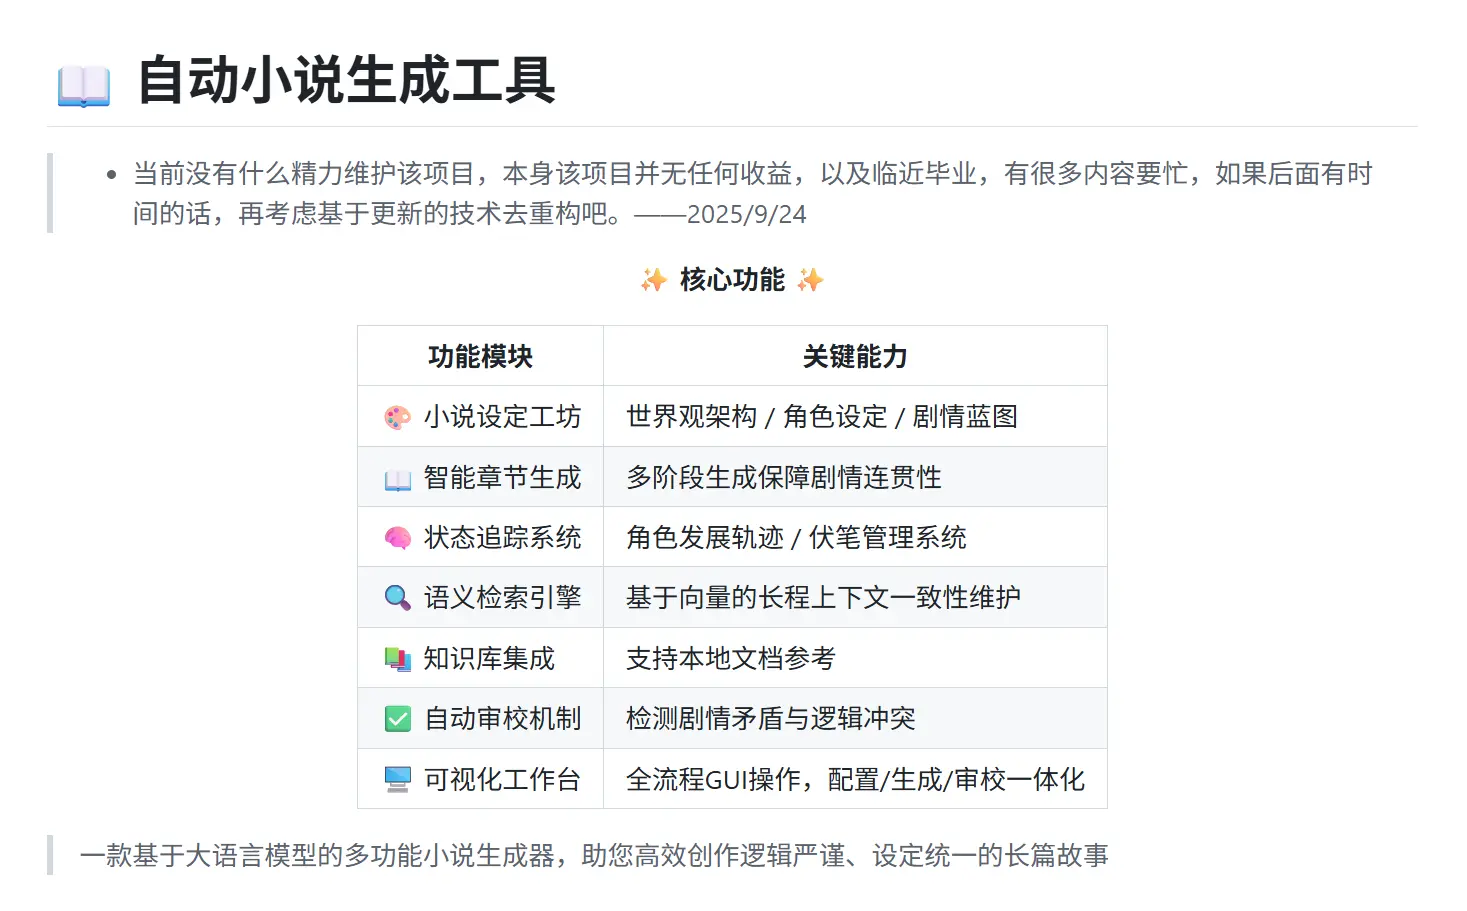This screenshot has height=911, width=1467.
Task: Click the magnifying glass icon for 语义检索引擎
Action: pos(397,599)
